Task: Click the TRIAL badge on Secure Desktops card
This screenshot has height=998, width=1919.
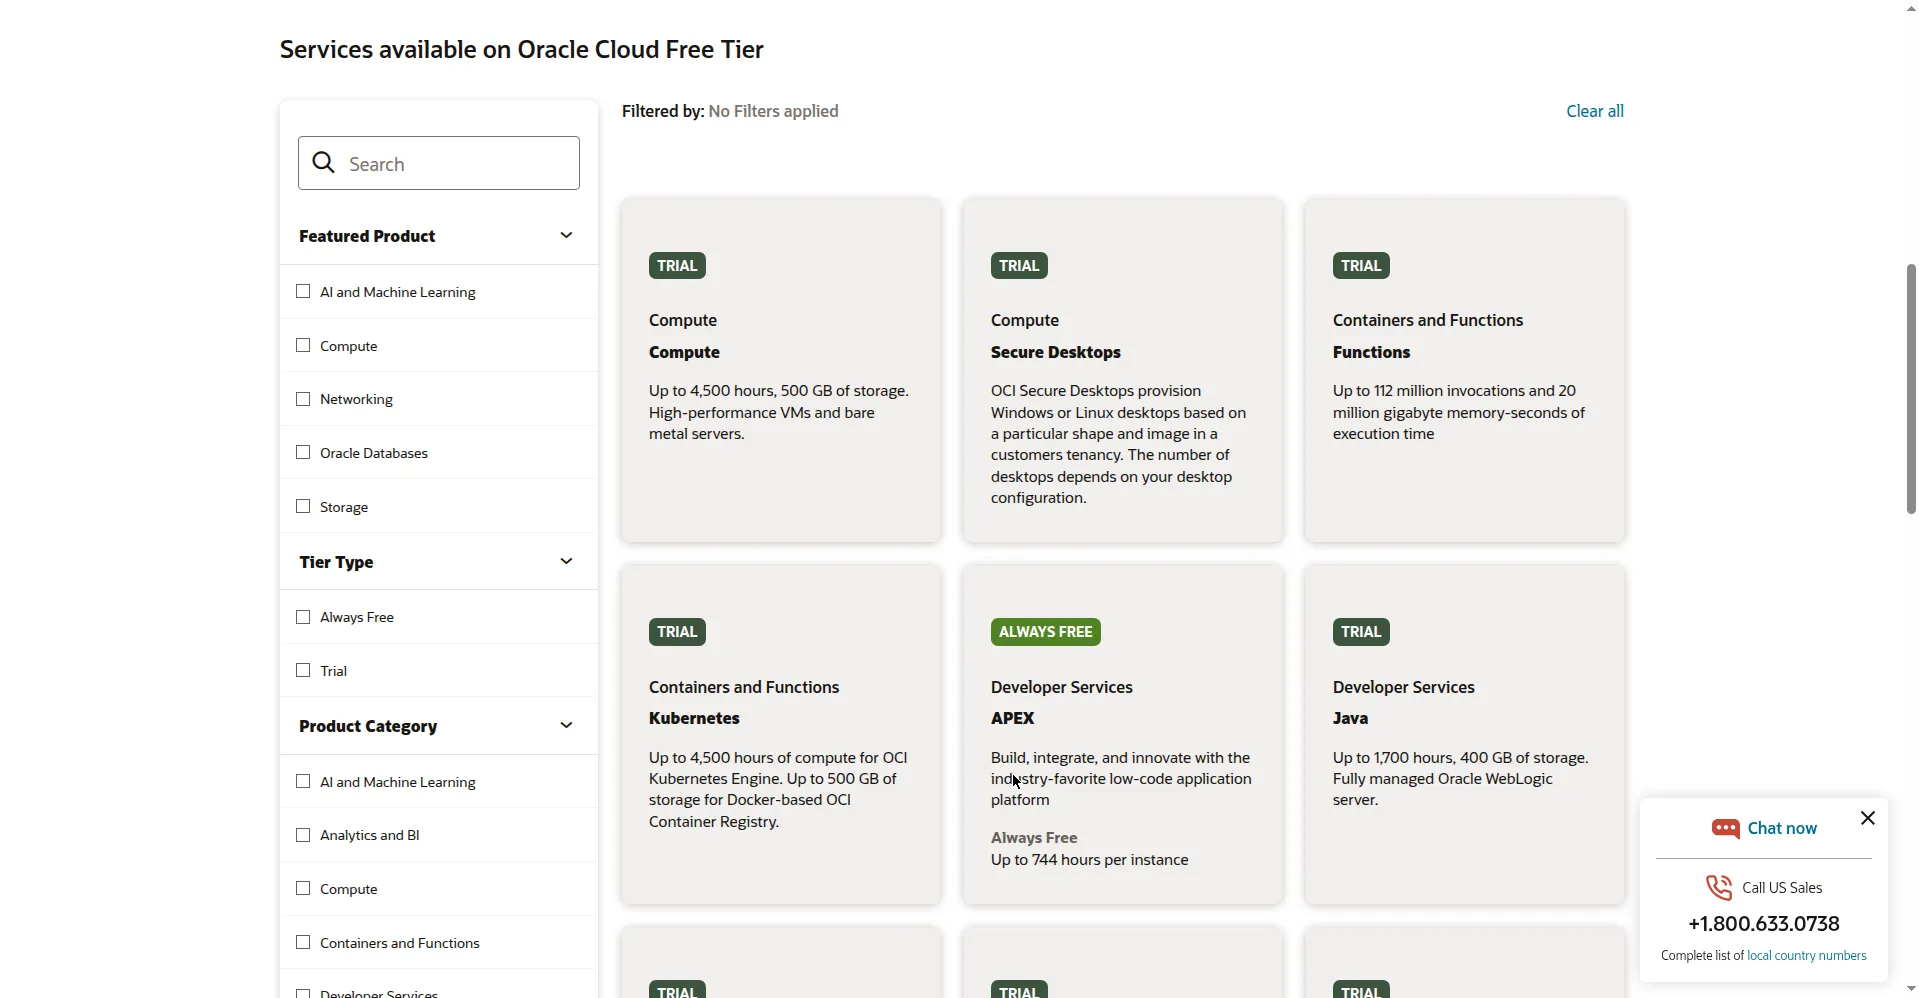Action: [x=1019, y=265]
